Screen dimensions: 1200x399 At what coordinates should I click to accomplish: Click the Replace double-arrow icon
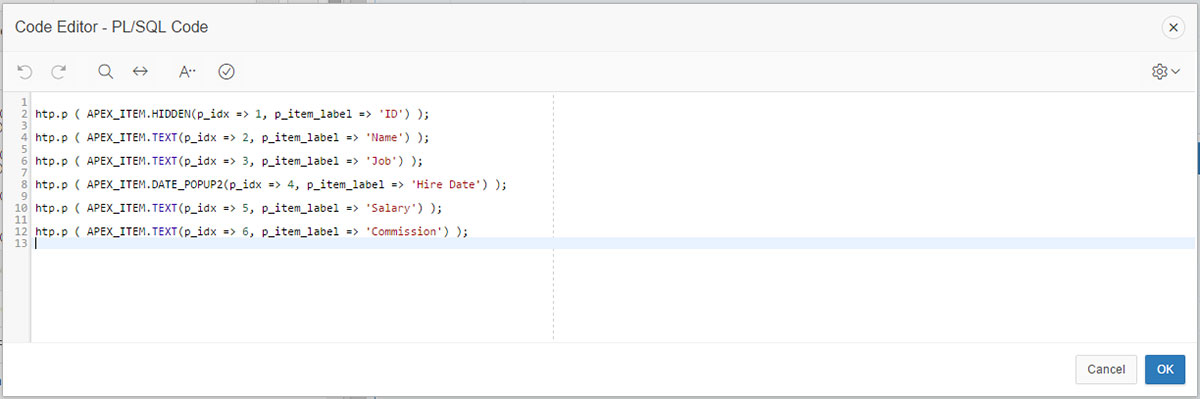click(x=140, y=71)
